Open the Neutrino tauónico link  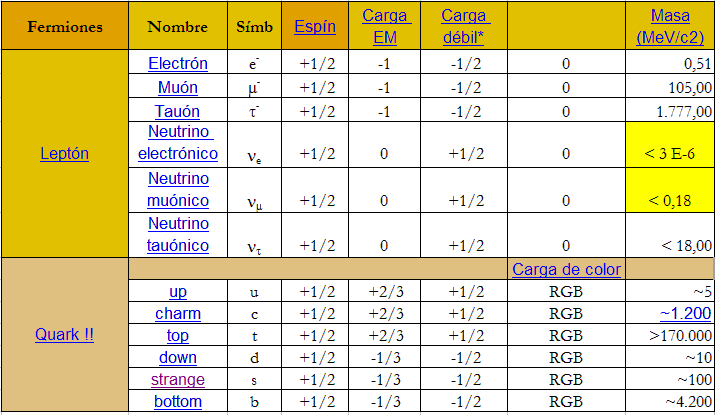pos(177,235)
